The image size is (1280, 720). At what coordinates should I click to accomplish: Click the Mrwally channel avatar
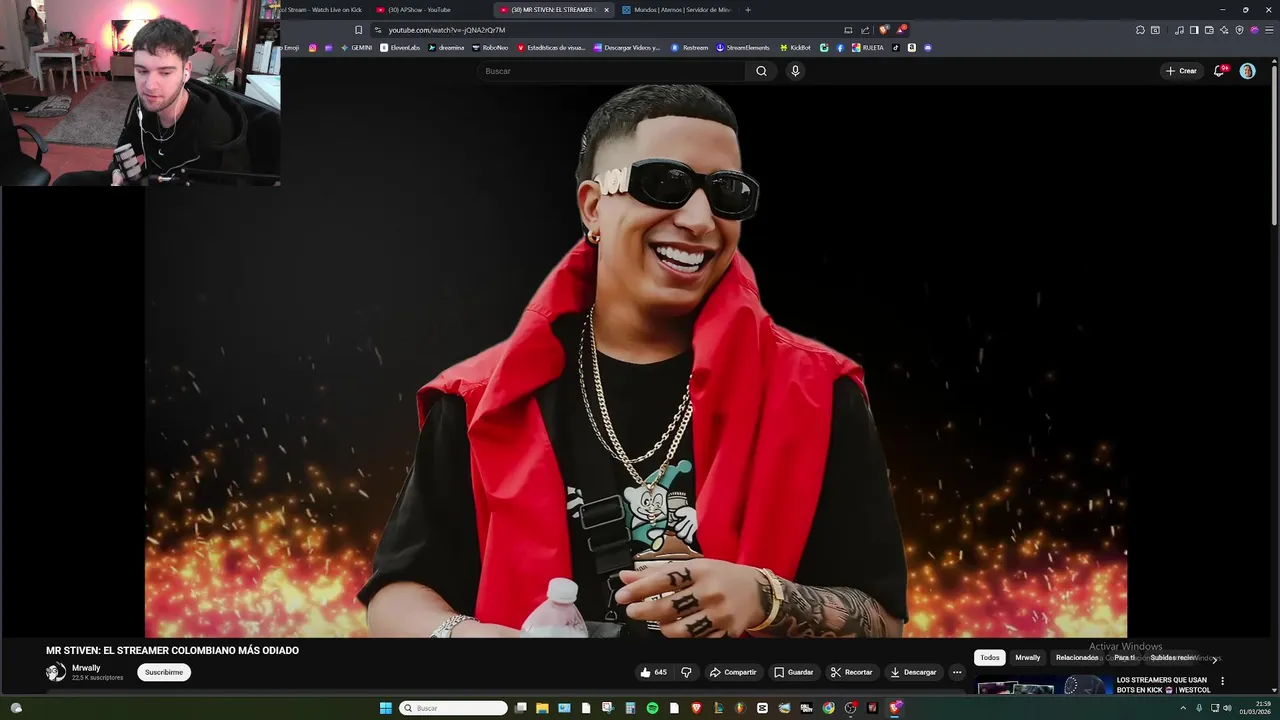(56, 672)
